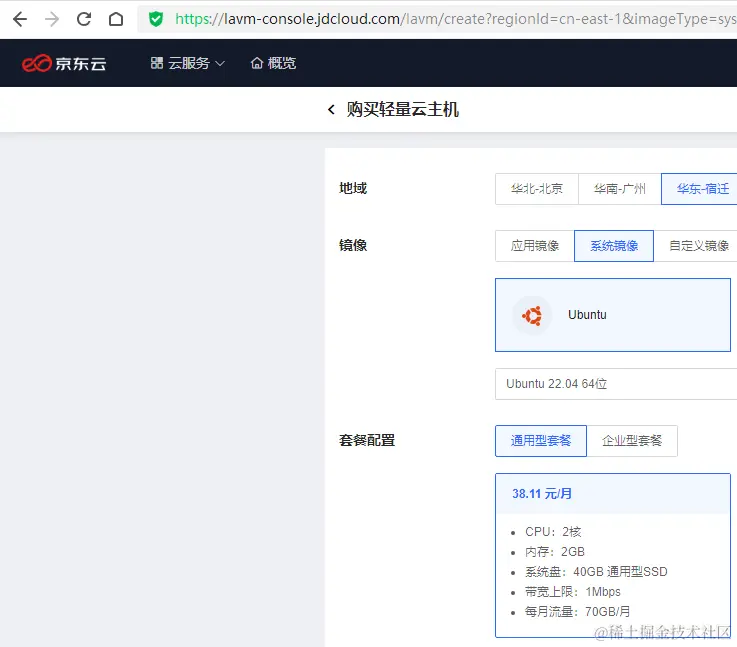737x647 pixels.
Task: Click the 套餐配置 label
Action: click(x=367, y=440)
